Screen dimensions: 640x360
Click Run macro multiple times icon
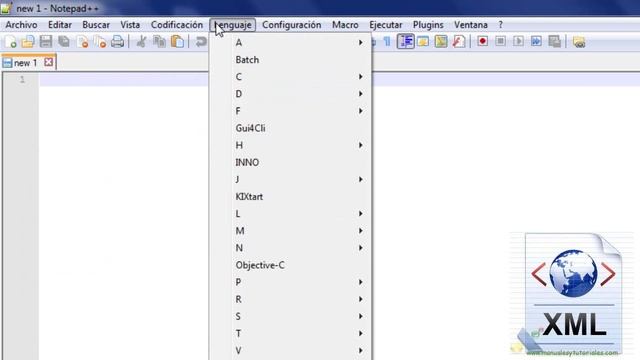[x=536, y=41]
